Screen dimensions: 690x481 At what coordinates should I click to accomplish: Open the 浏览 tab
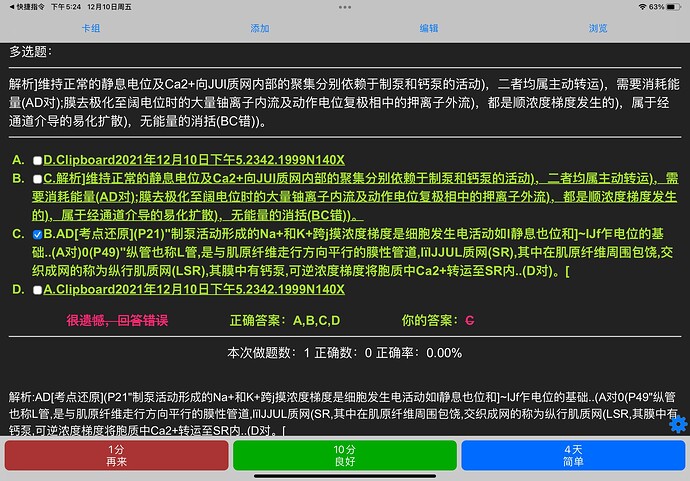(598, 29)
